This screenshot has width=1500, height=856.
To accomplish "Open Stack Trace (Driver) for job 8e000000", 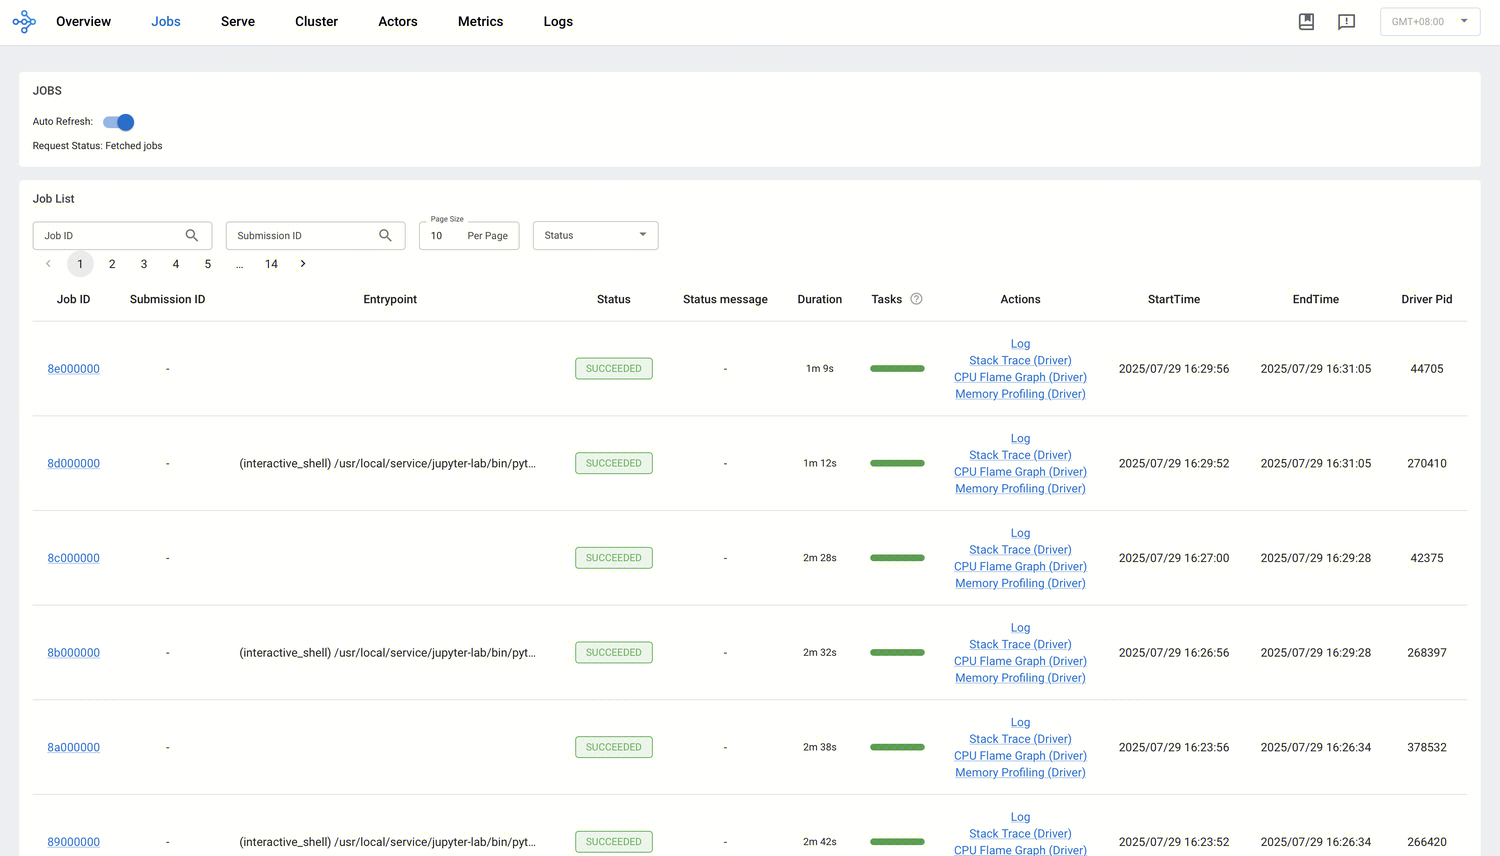I will pos(1020,360).
